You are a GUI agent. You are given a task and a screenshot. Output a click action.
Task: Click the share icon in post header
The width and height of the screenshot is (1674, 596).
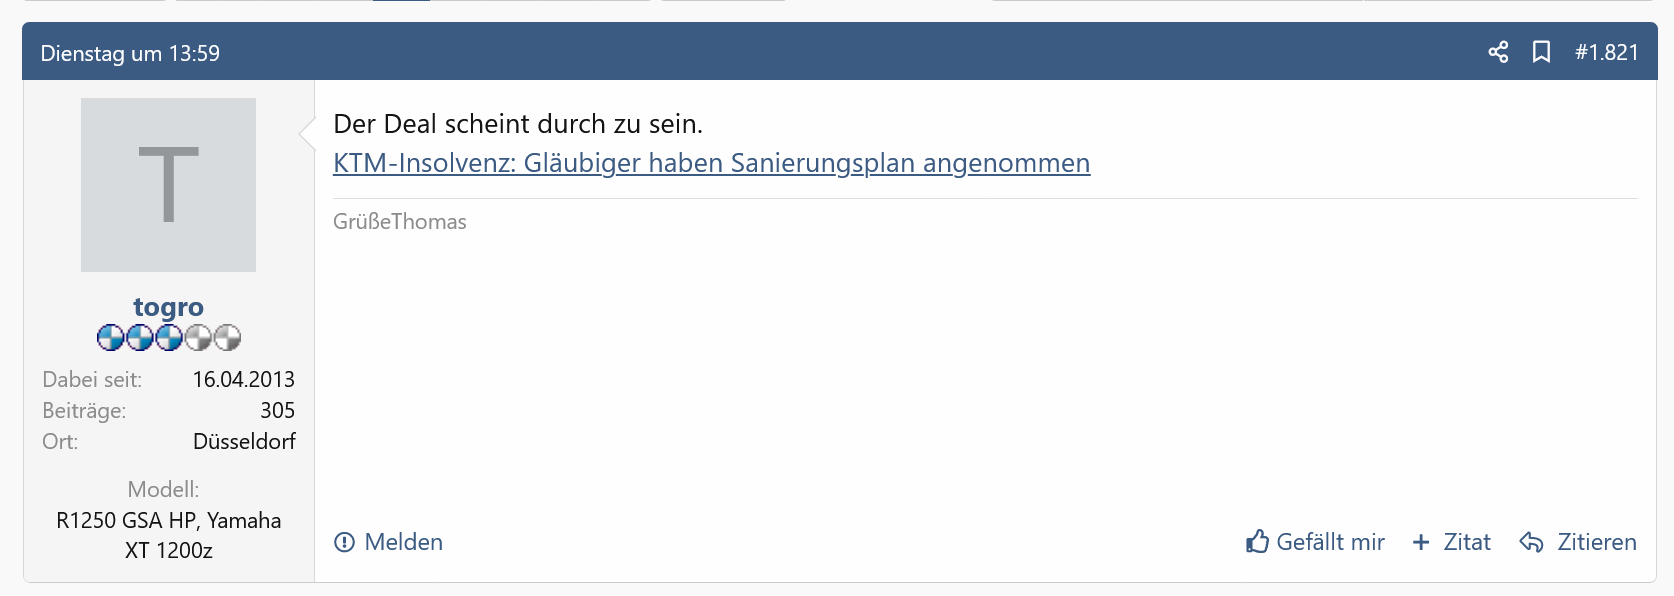[x=1498, y=52]
